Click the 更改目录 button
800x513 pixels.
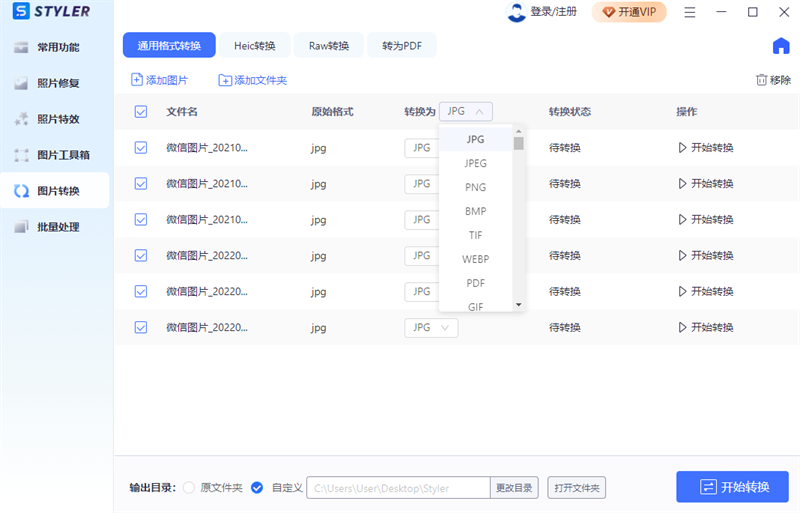click(516, 487)
